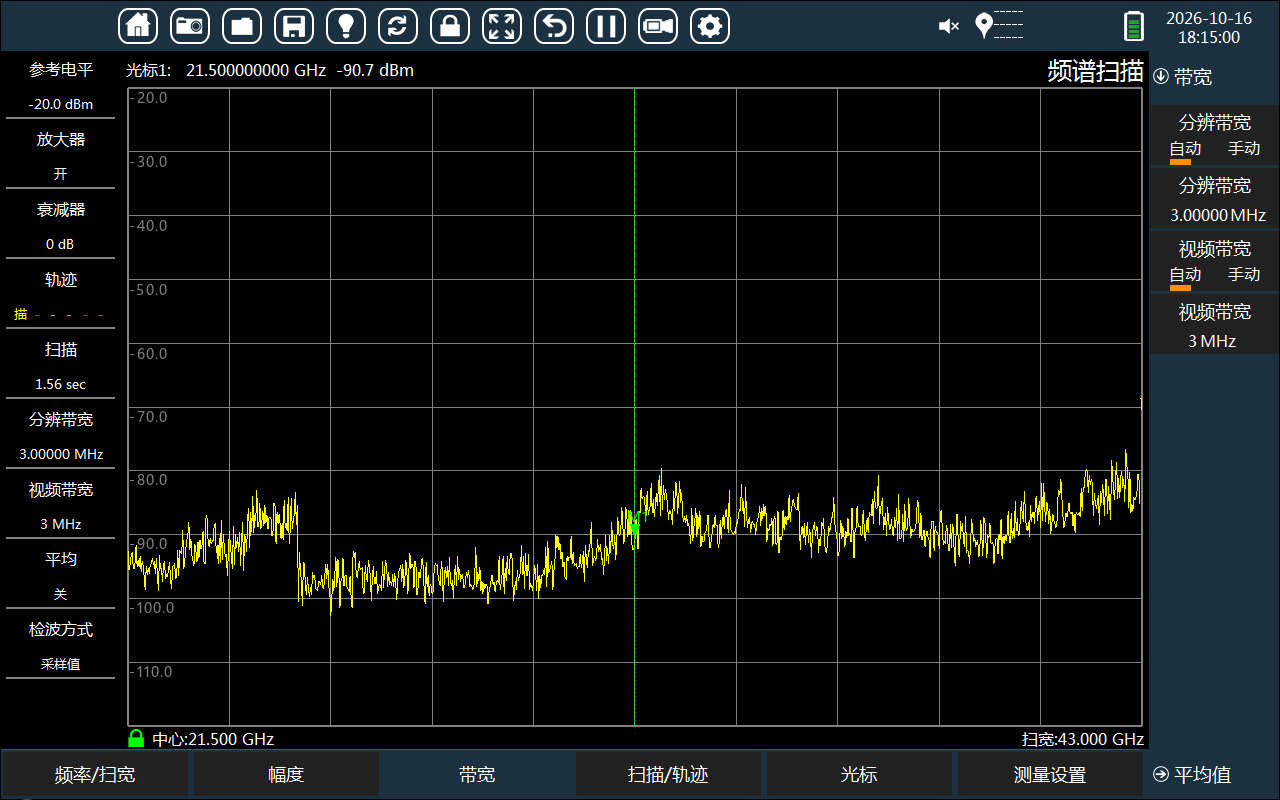Open settings with the gear icon
The height and width of the screenshot is (800, 1280).
710,26
